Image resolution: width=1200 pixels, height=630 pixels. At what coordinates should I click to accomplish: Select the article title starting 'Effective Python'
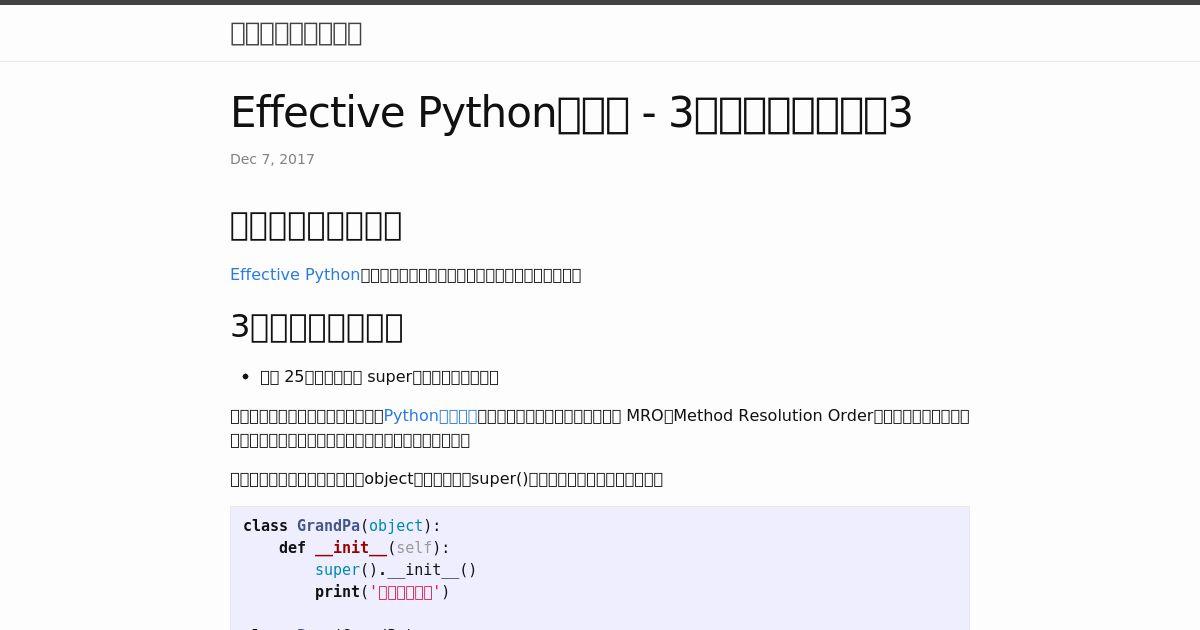tap(571, 113)
